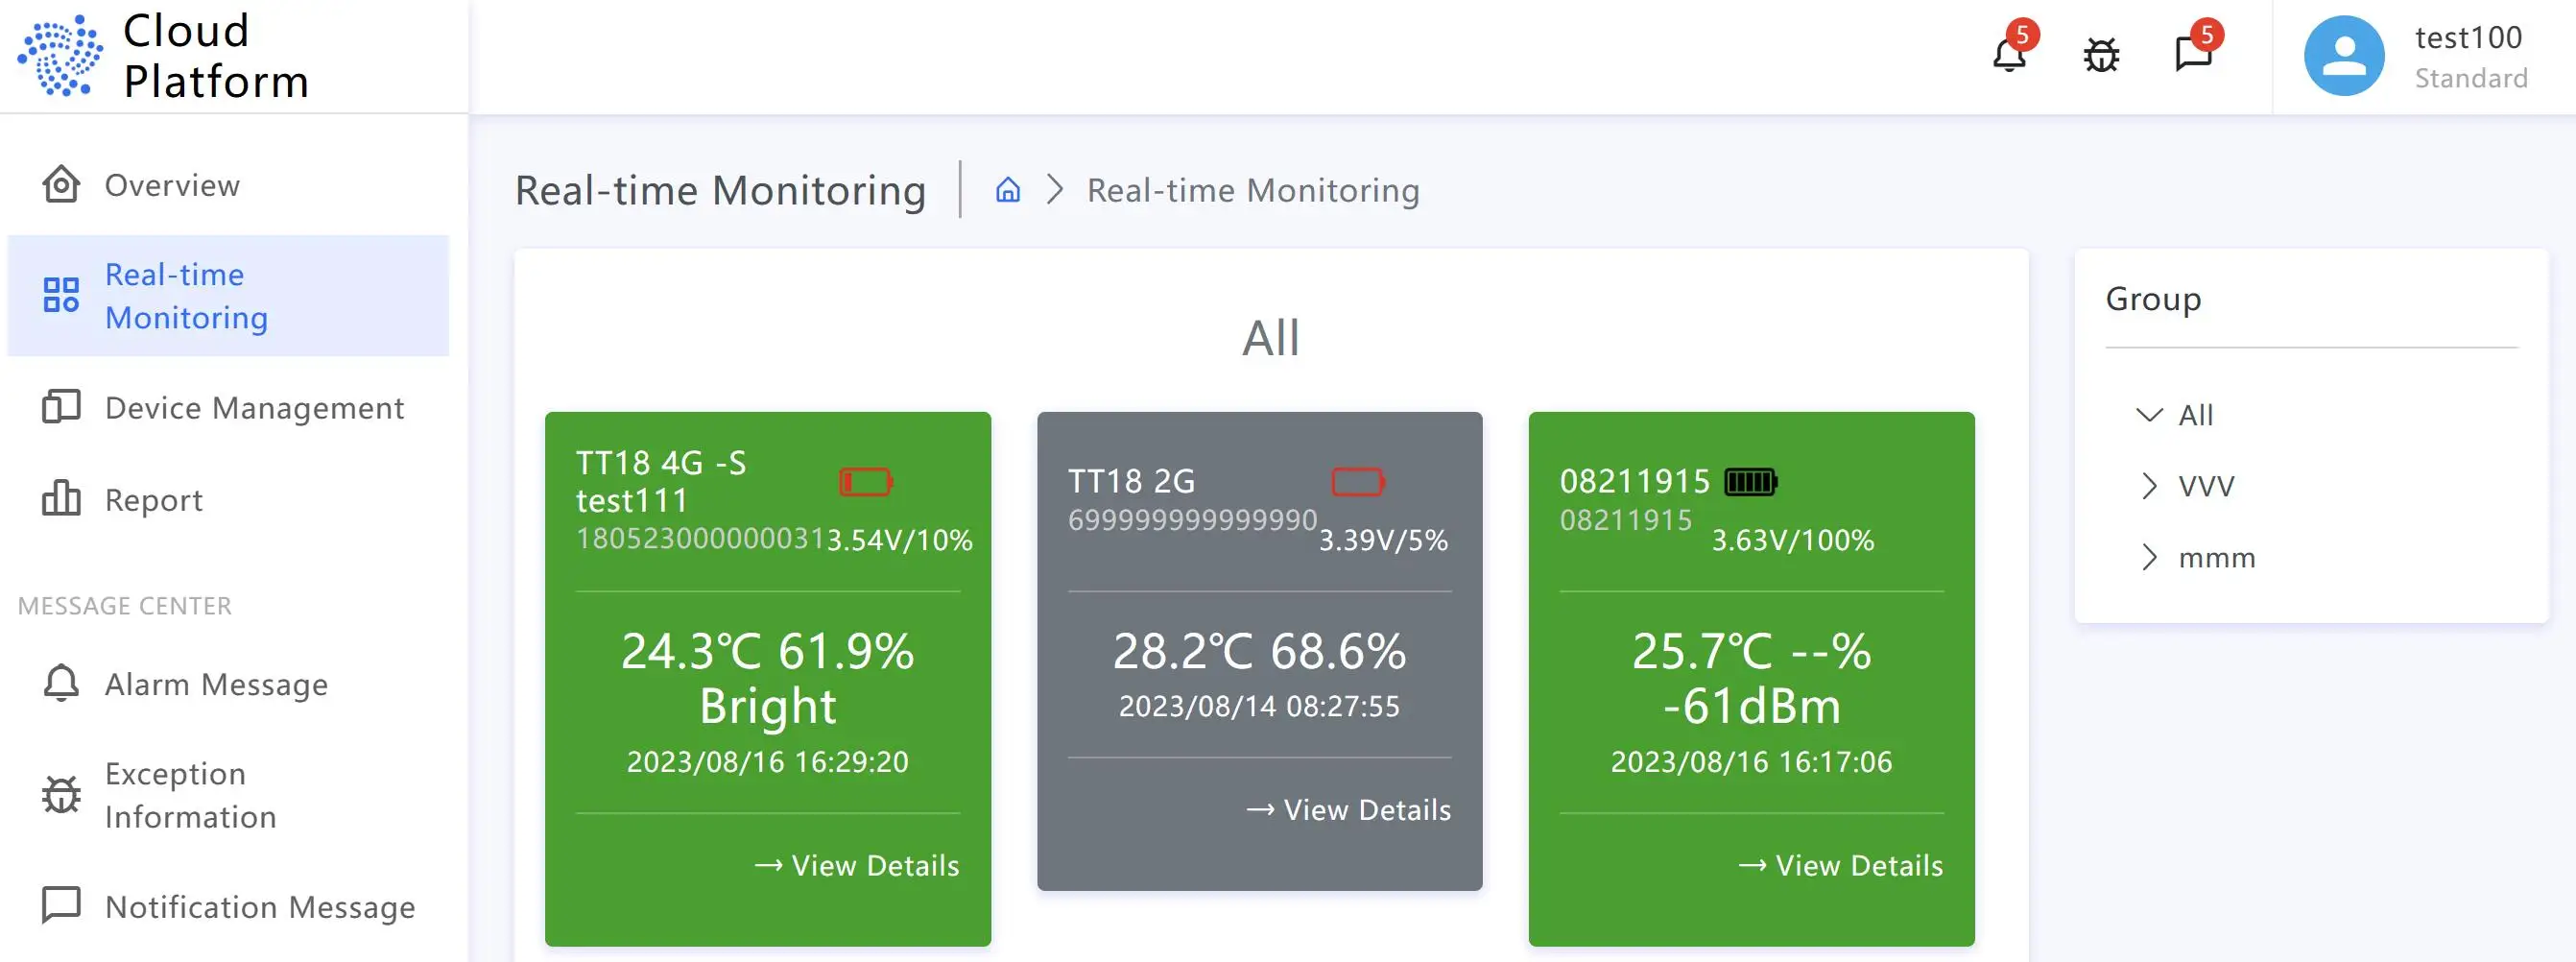Click the battery icon on TT18 4G -S card
The image size is (2576, 962).
pyautogui.click(x=865, y=482)
